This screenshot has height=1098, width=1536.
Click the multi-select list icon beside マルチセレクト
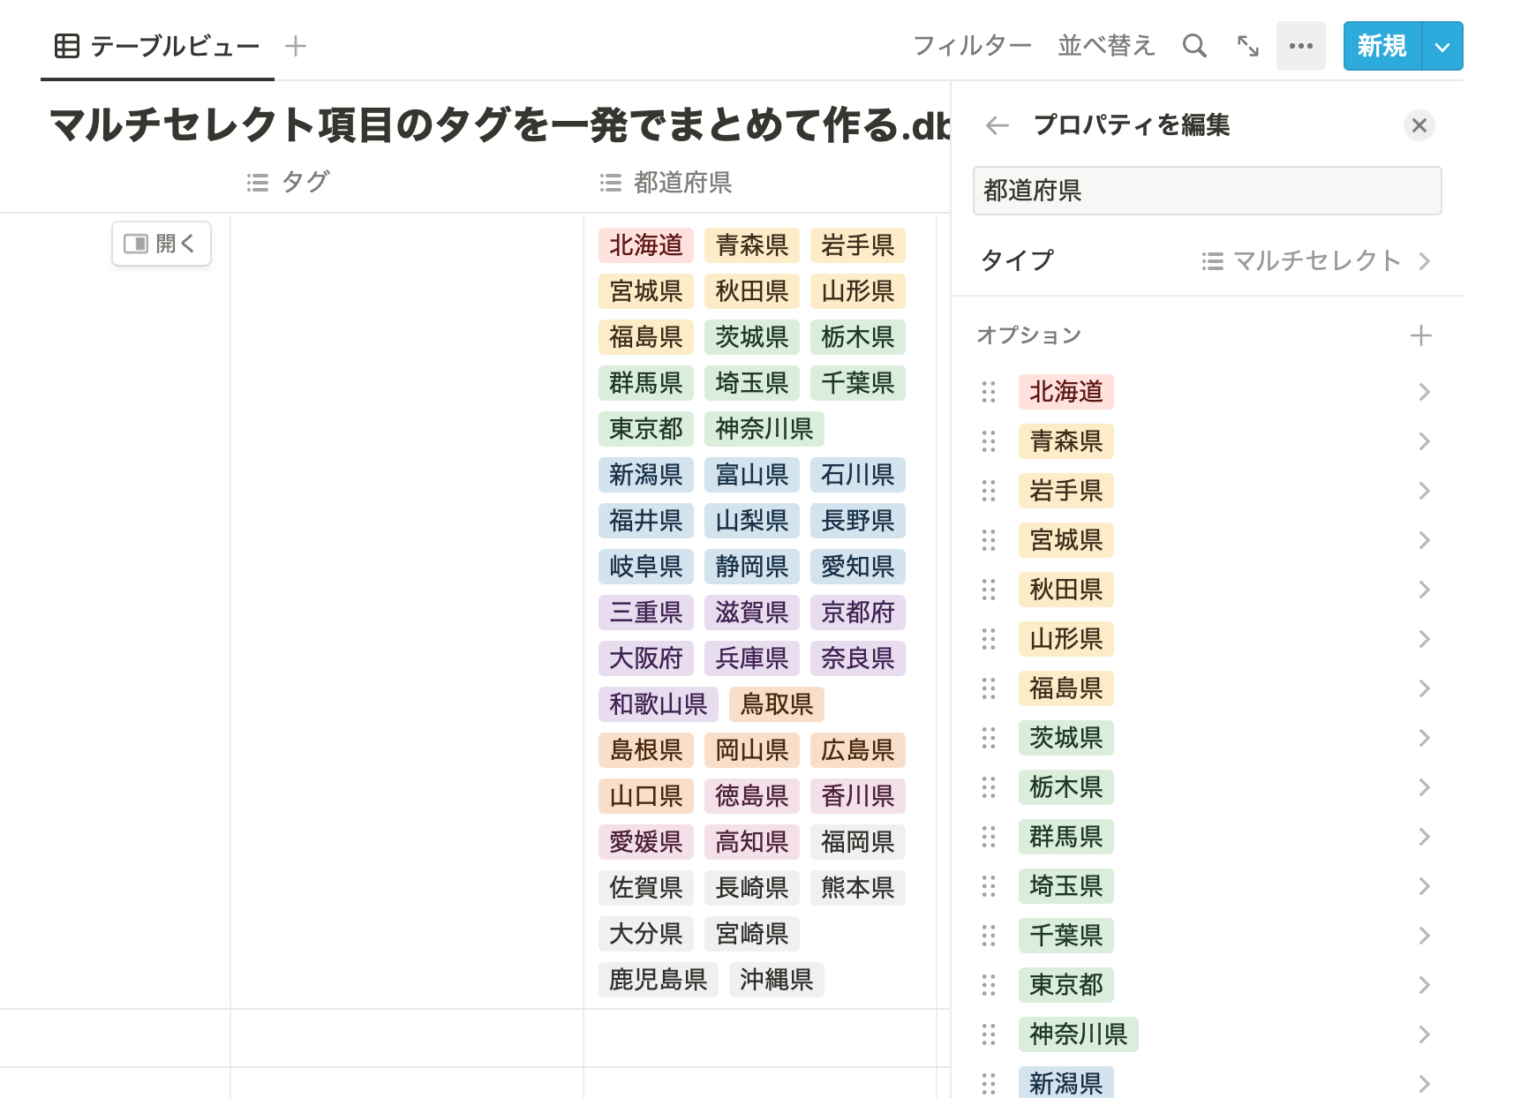coord(1211,260)
